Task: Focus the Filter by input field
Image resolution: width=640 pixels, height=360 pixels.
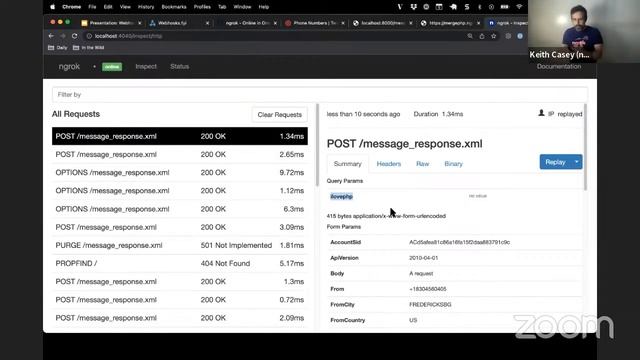Action: (x=320, y=95)
